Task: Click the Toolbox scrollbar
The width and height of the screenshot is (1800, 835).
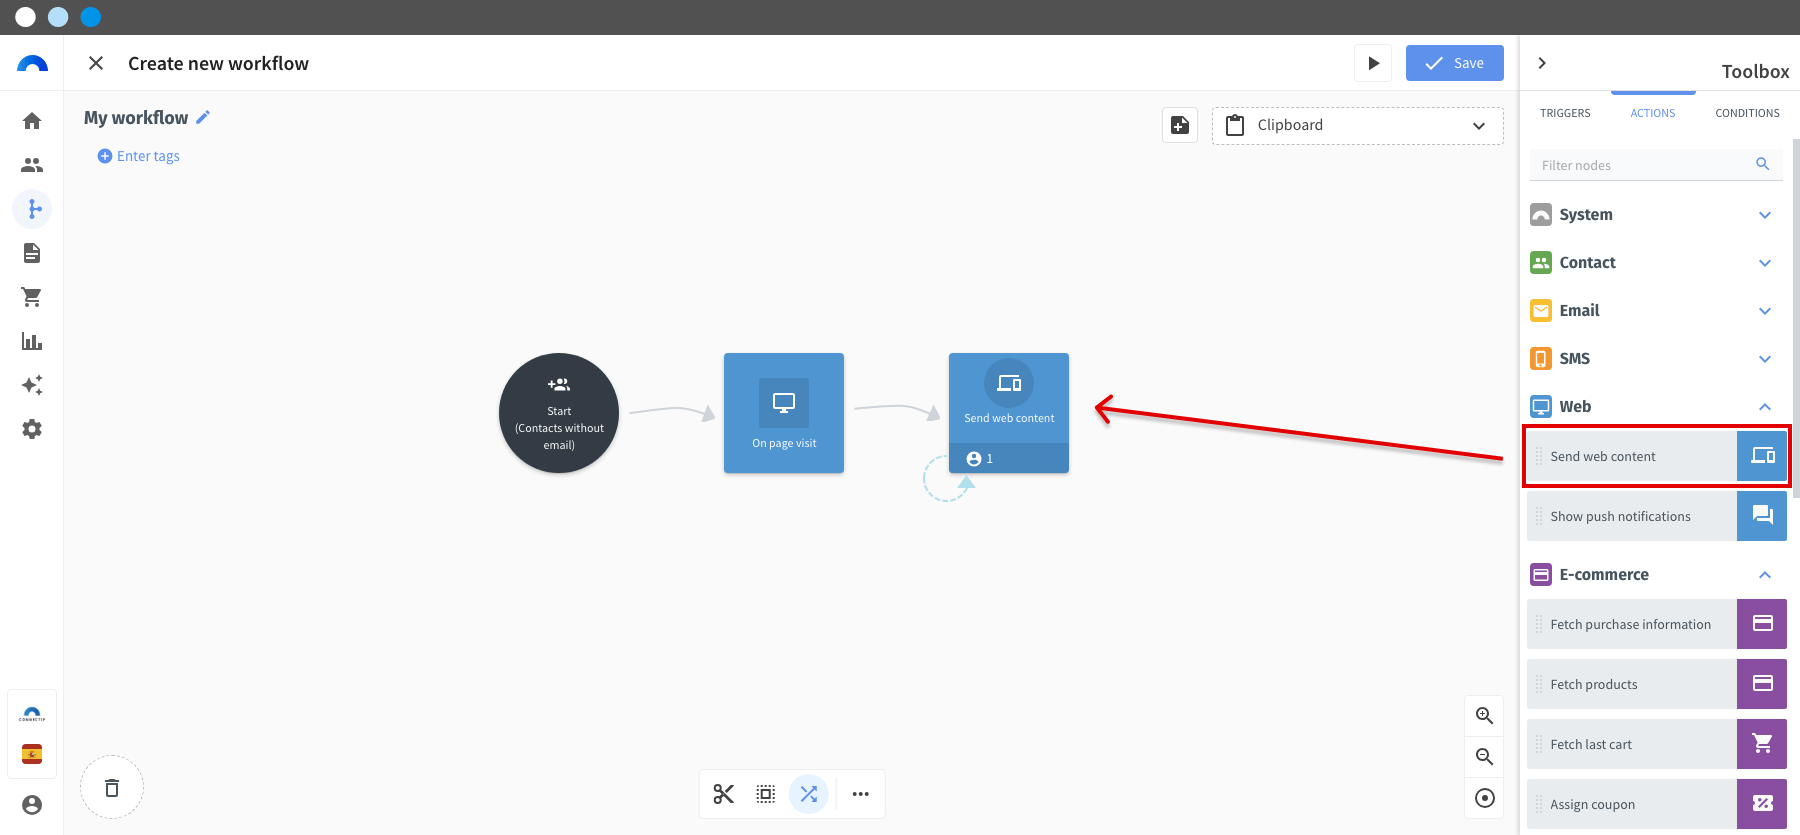Action: [x=1796, y=318]
